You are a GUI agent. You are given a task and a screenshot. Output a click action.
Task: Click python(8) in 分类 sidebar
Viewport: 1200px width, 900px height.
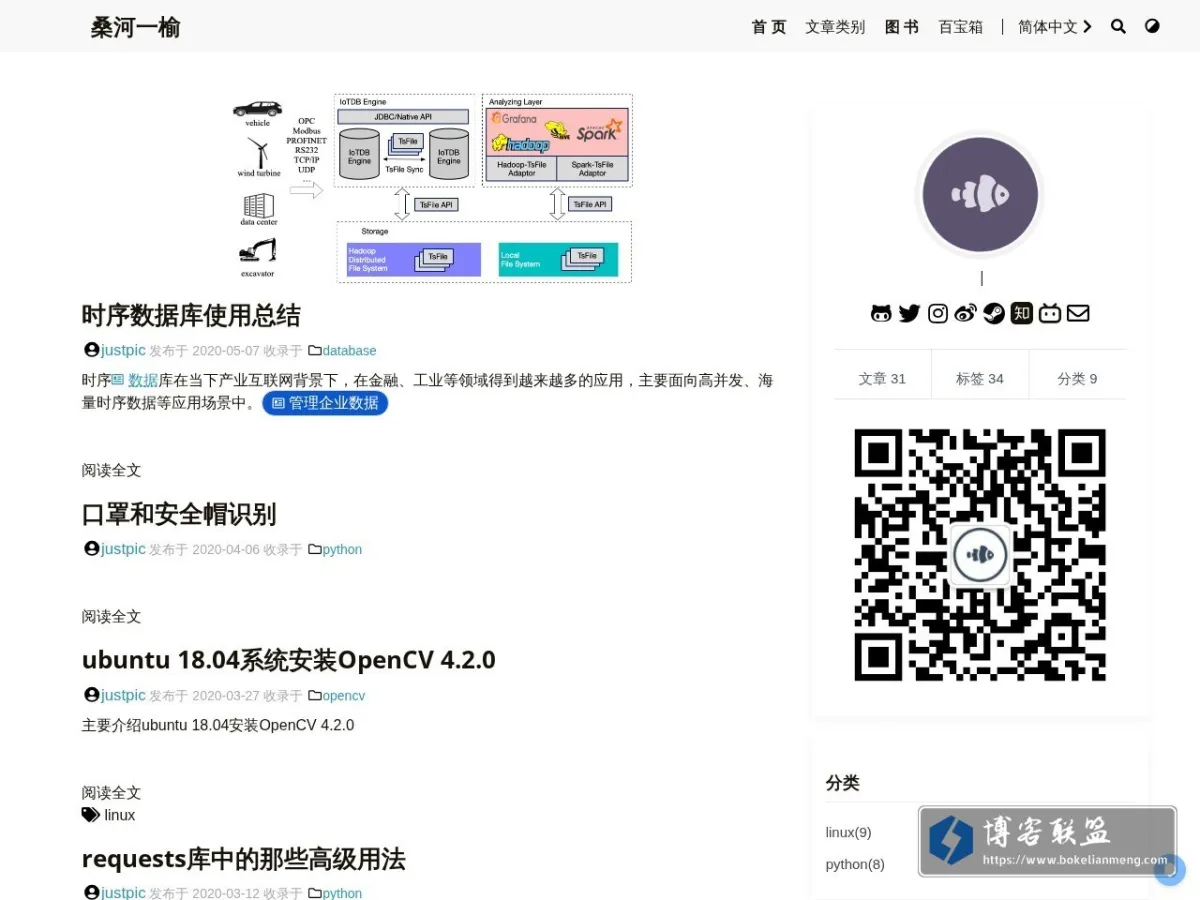[x=855, y=864]
